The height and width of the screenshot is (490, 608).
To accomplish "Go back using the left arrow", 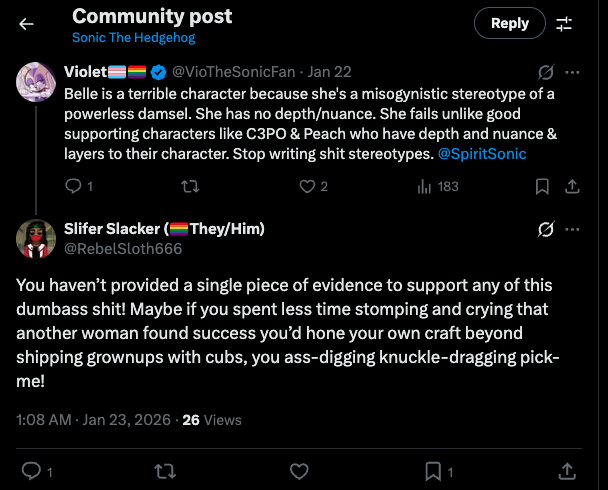I will pyautogui.click(x=26, y=24).
